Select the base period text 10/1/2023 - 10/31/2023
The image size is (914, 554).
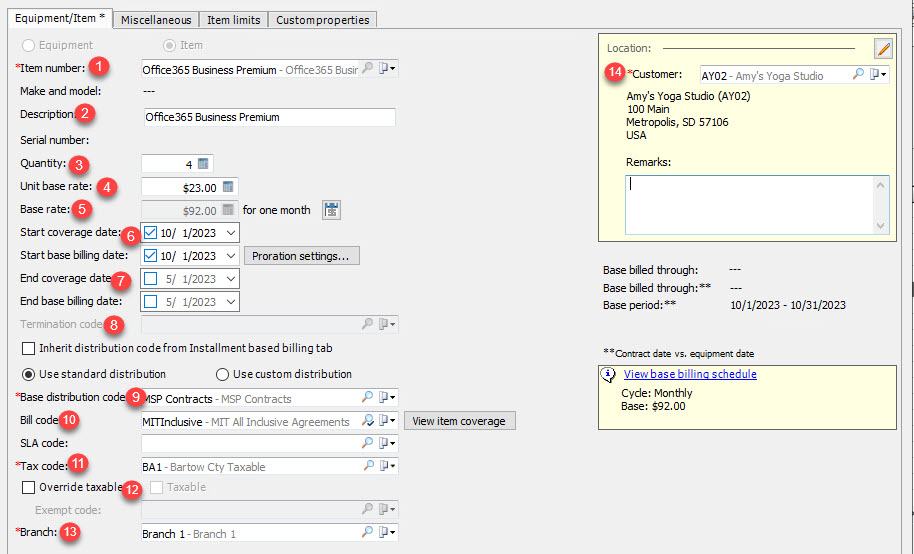tap(788, 305)
